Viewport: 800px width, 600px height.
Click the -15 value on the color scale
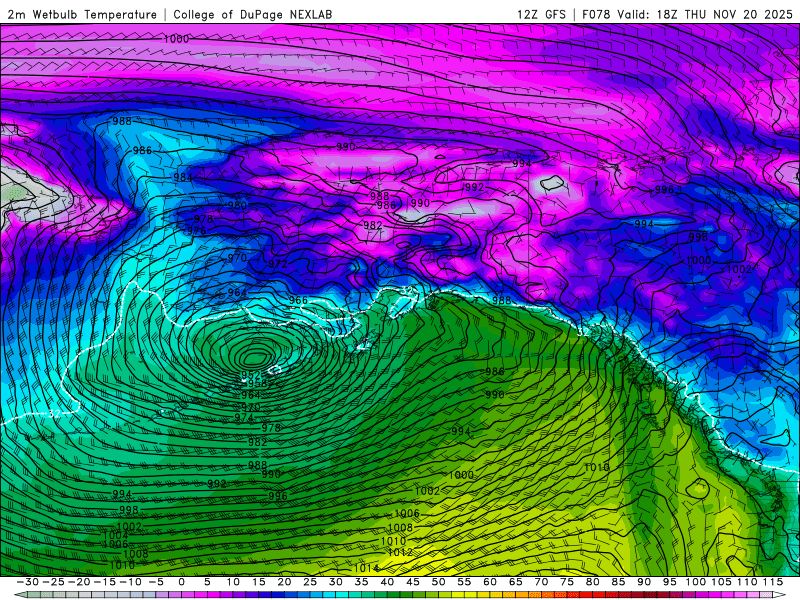coord(105,582)
